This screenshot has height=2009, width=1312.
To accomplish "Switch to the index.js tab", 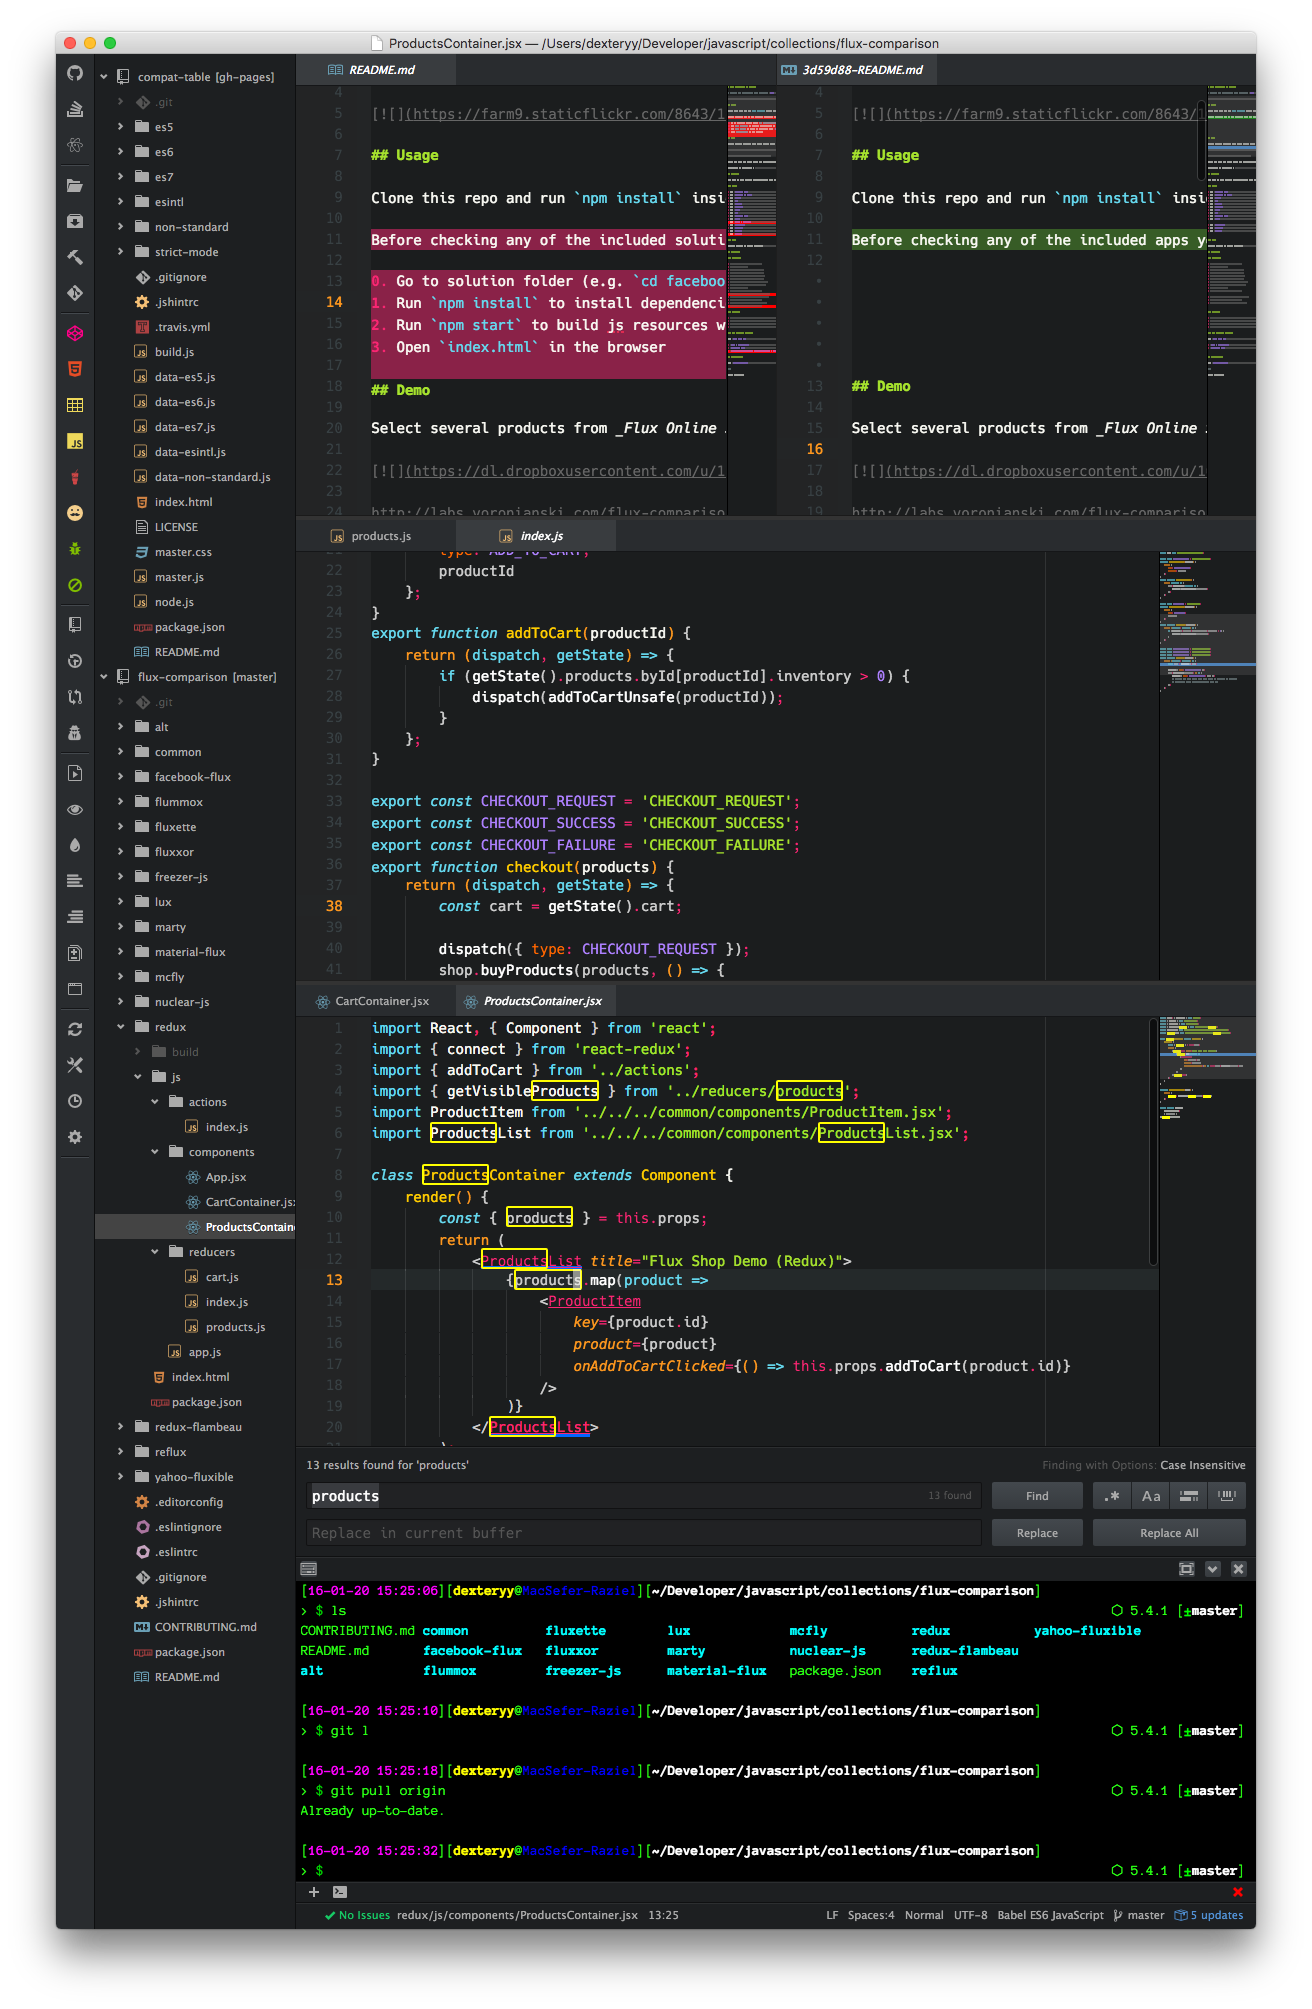I will pyautogui.click(x=536, y=536).
